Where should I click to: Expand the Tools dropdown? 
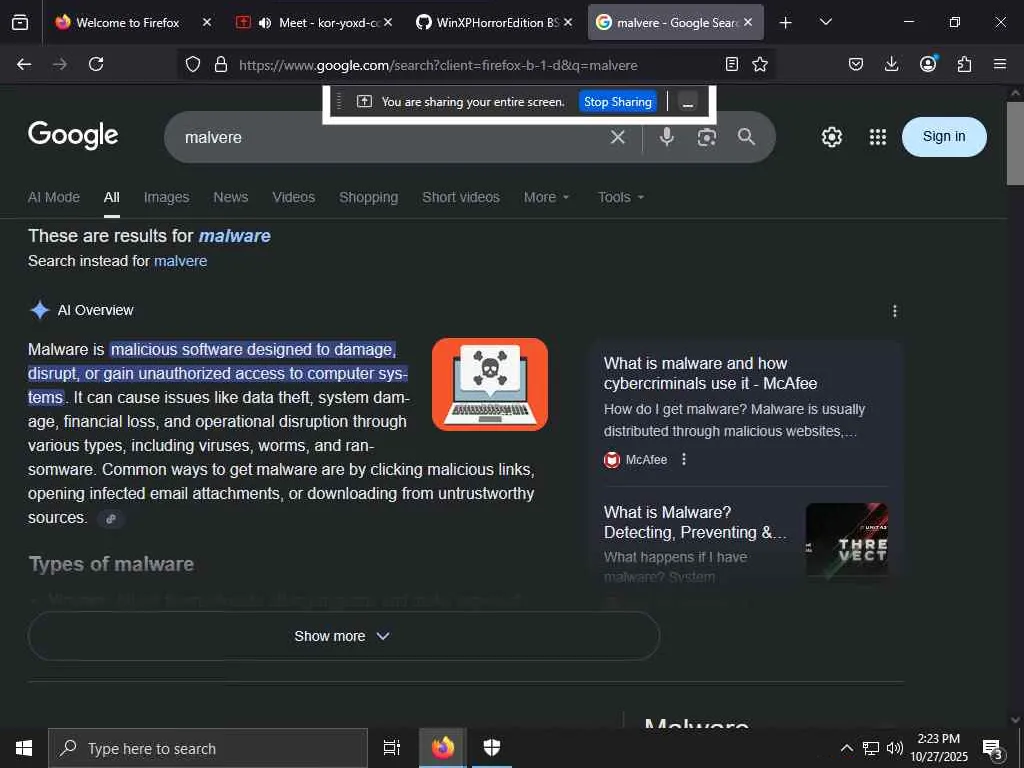pyautogui.click(x=621, y=197)
